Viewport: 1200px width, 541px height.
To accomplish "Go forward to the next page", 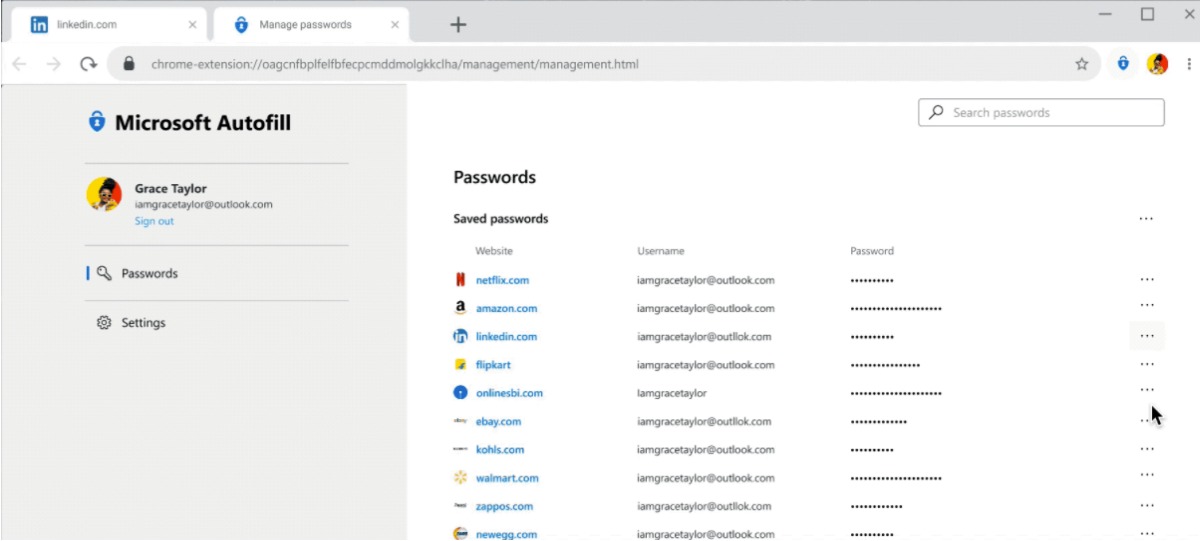I will (54, 64).
